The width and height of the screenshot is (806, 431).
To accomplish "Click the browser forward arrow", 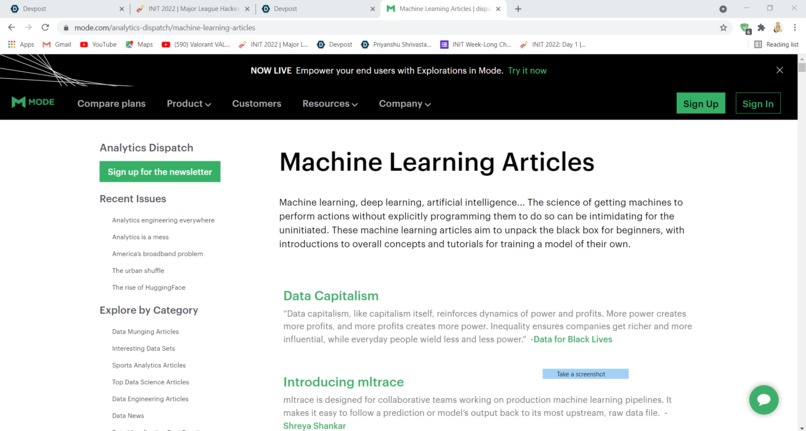I will coord(28,27).
